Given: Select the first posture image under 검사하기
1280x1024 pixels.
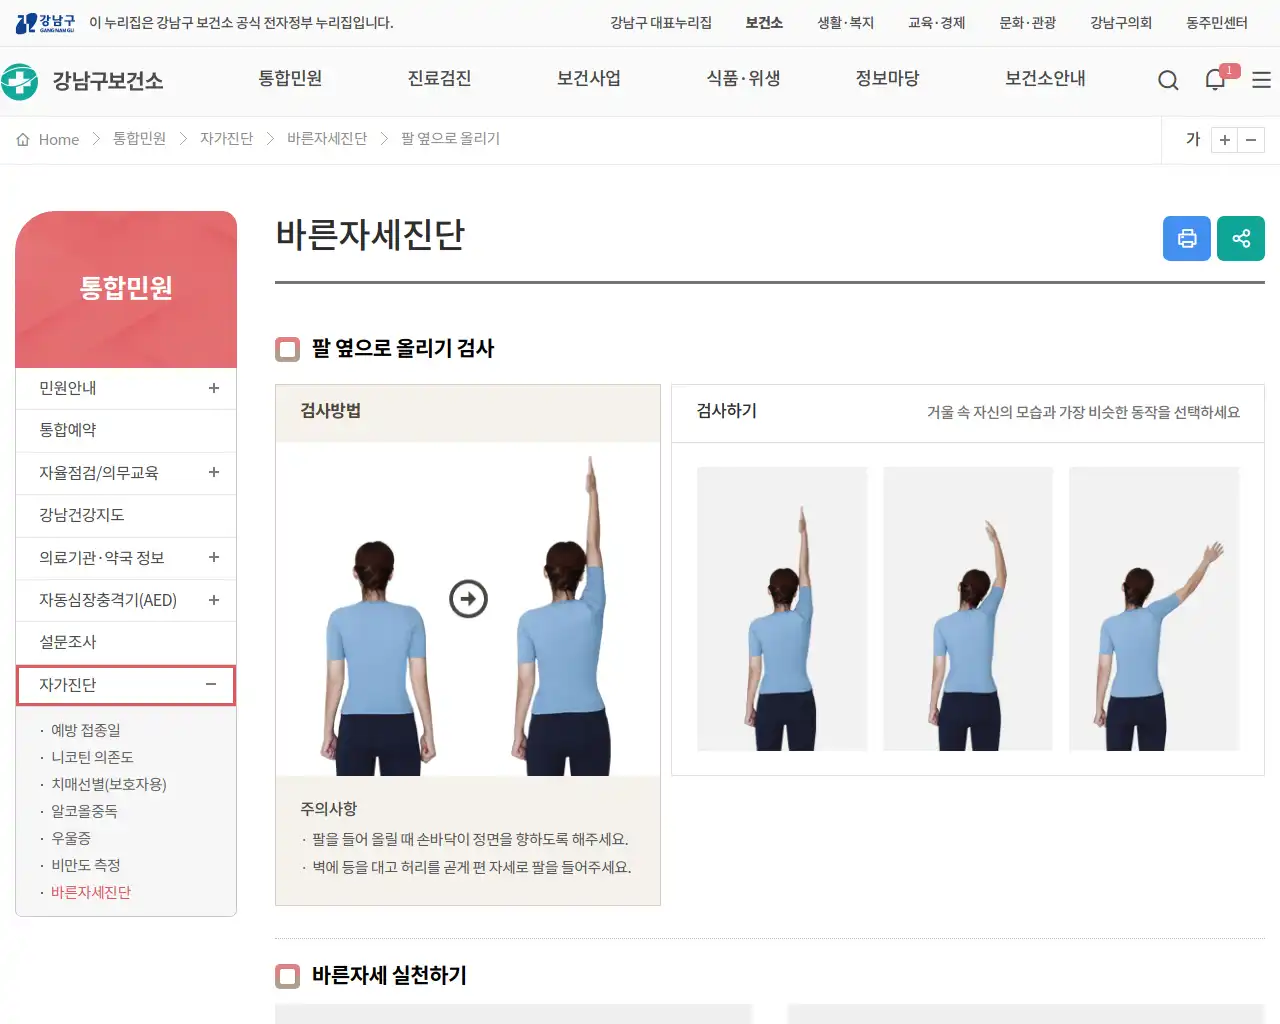Looking at the screenshot, I should click(782, 608).
